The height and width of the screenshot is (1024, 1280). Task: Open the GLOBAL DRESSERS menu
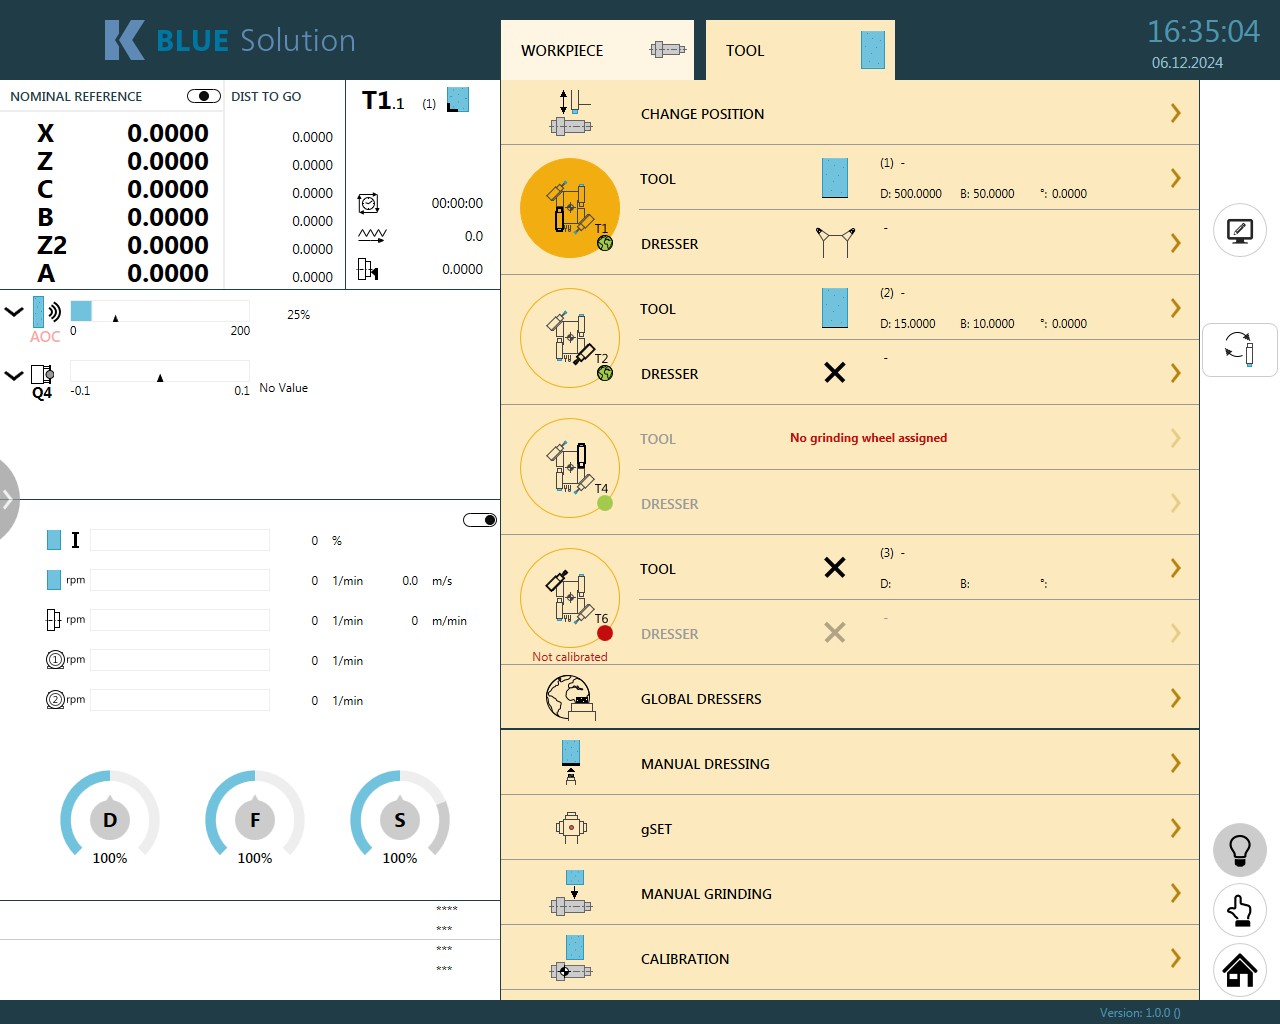click(x=850, y=698)
